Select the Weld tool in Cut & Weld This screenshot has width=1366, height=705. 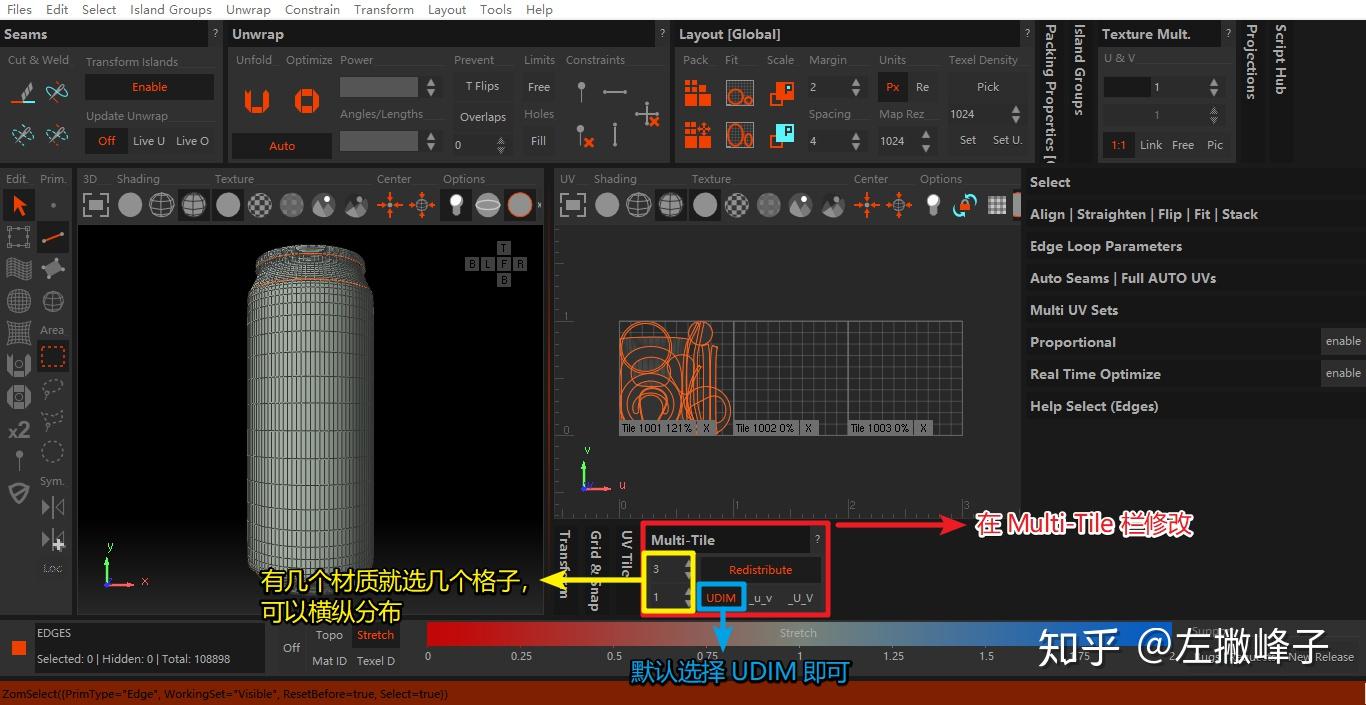(x=56, y=91)
